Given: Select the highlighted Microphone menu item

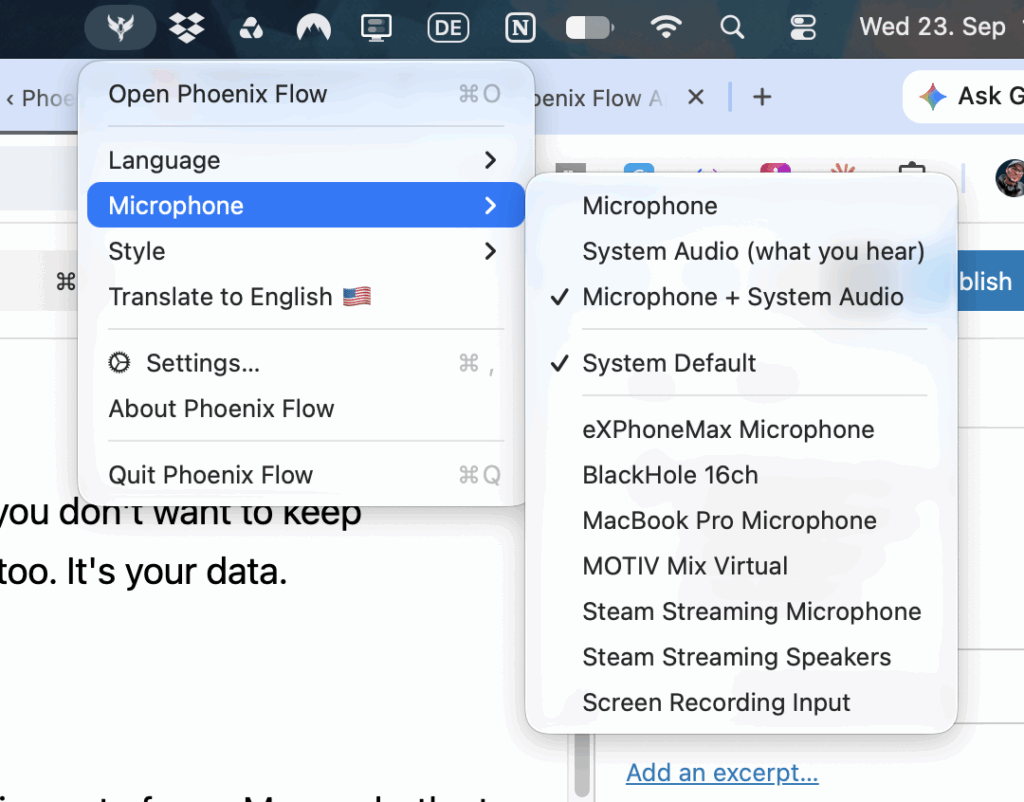Looking at the screenshot, I should click(x=306, y=205).
